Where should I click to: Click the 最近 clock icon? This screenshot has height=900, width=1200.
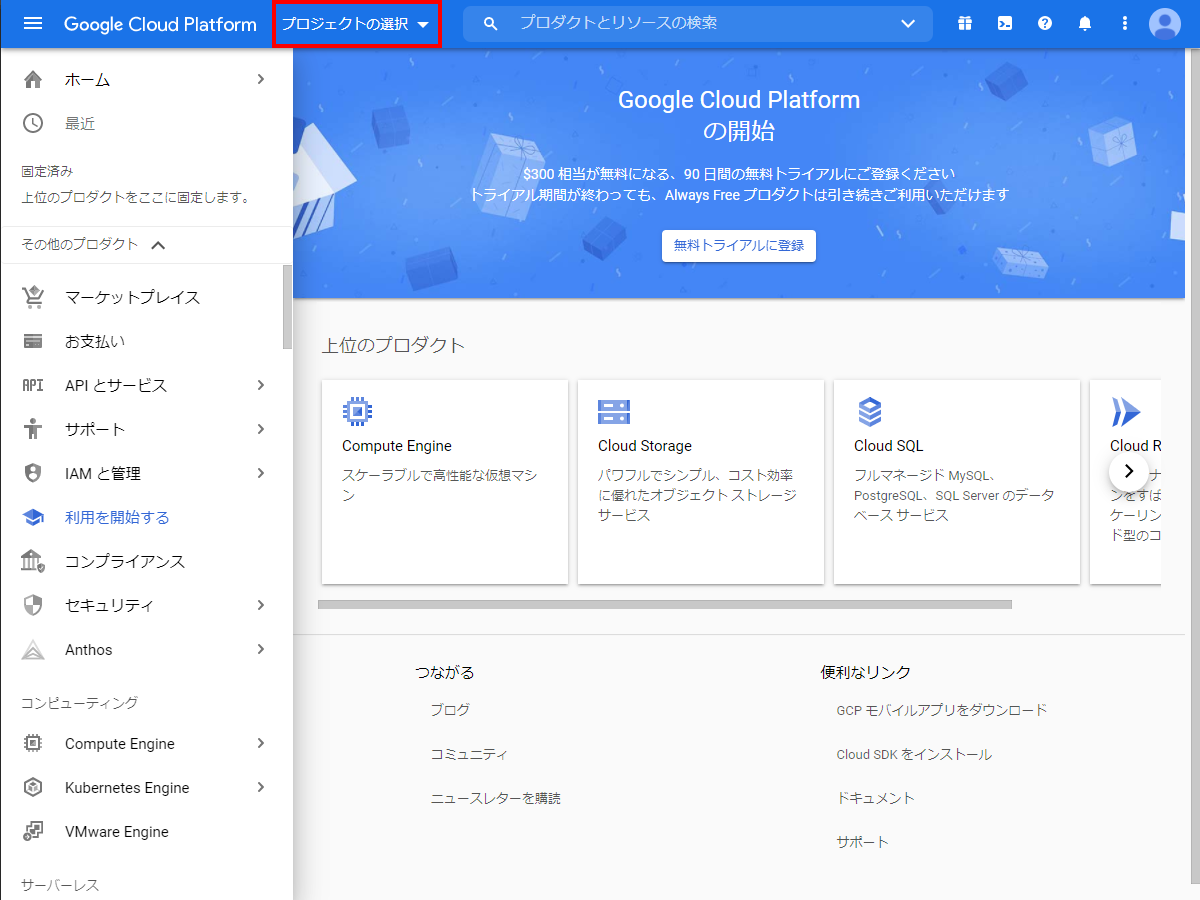(x=33, y=123)
